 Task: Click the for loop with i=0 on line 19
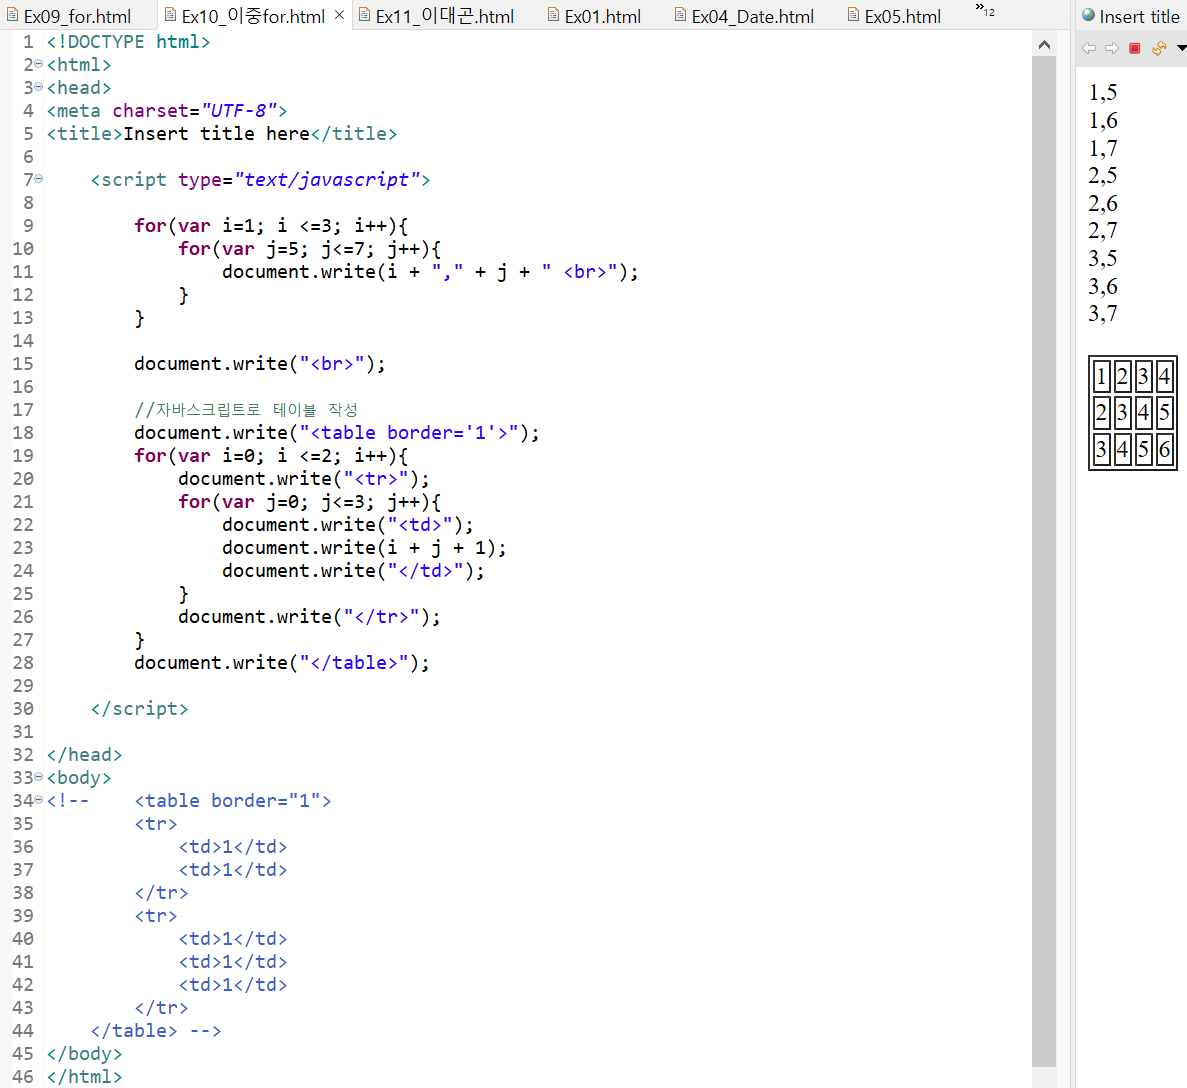[271, 456]
